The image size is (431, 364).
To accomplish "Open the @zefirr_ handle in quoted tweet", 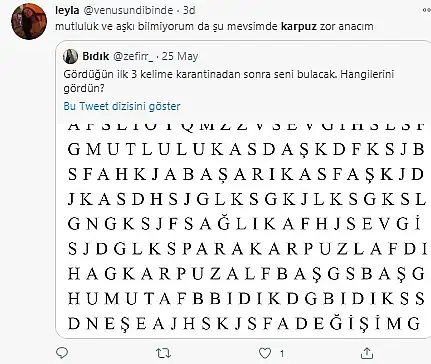I will [x=134, y=56].
